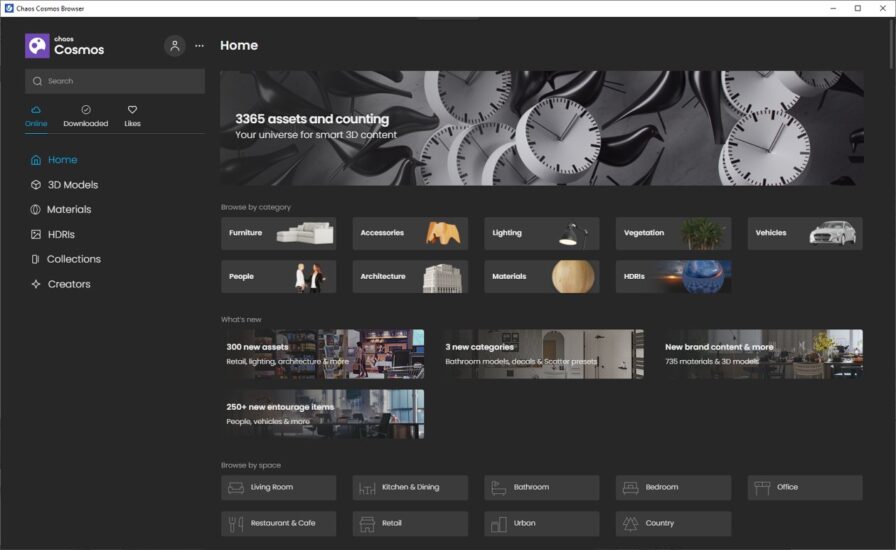Open 3D Models in the sidebar
This screenshot has width=896, height=550.
pyautogui.click(x=72, y=185)
